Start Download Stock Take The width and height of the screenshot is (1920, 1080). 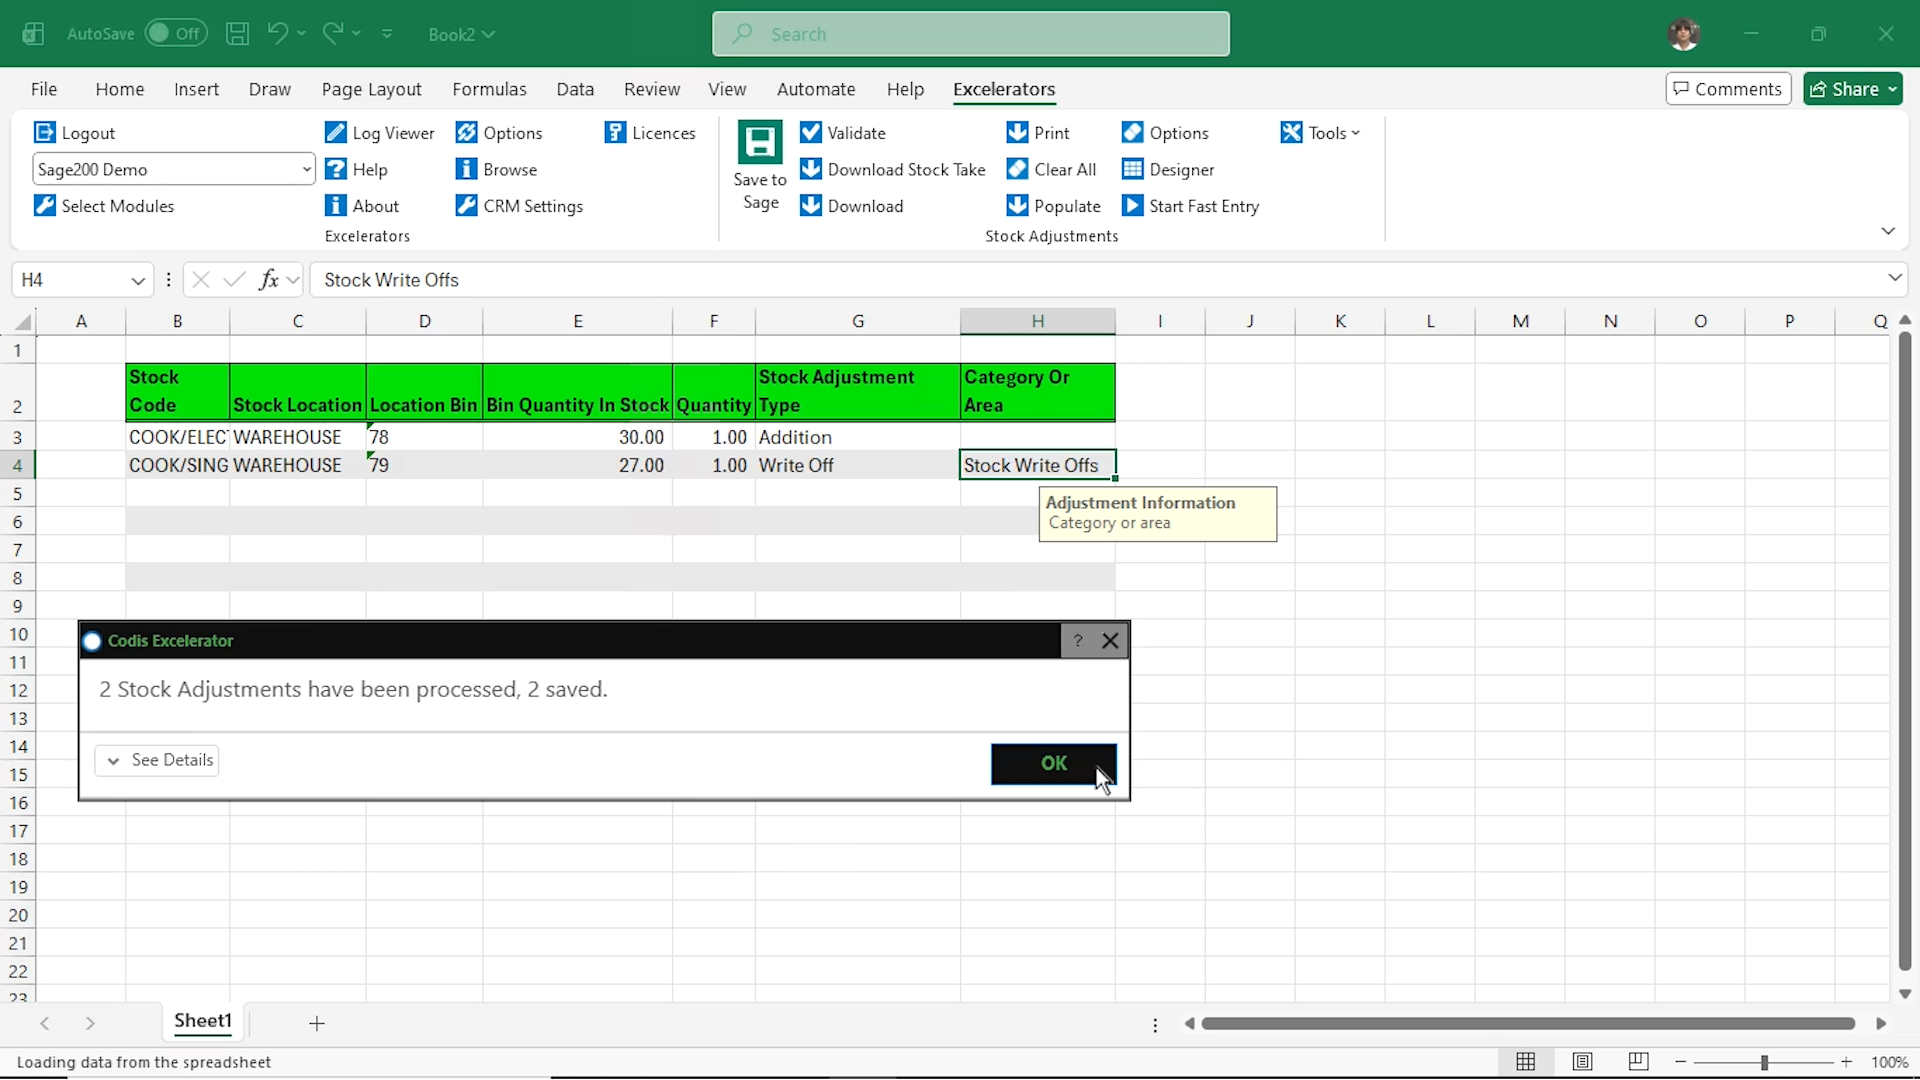[x=893, y=169]
